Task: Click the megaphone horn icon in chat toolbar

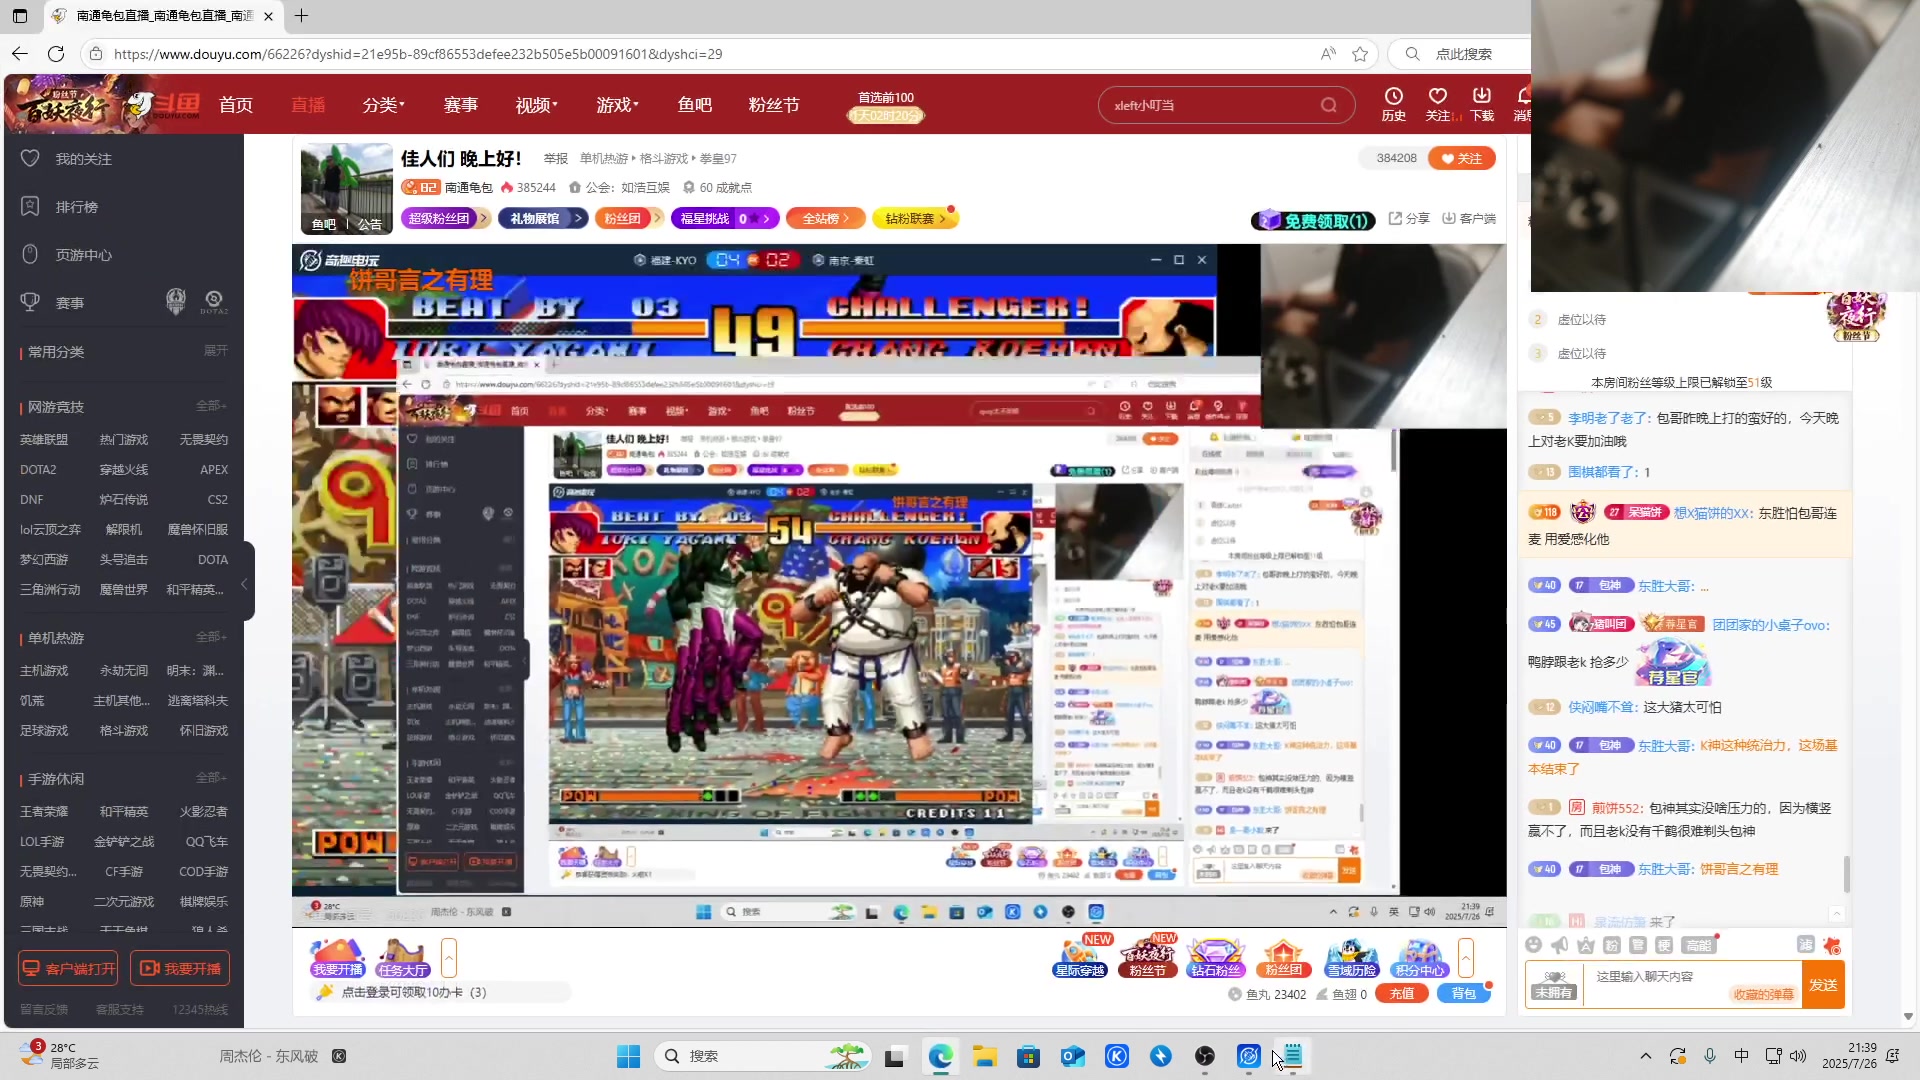Action: coord(1560,945)
